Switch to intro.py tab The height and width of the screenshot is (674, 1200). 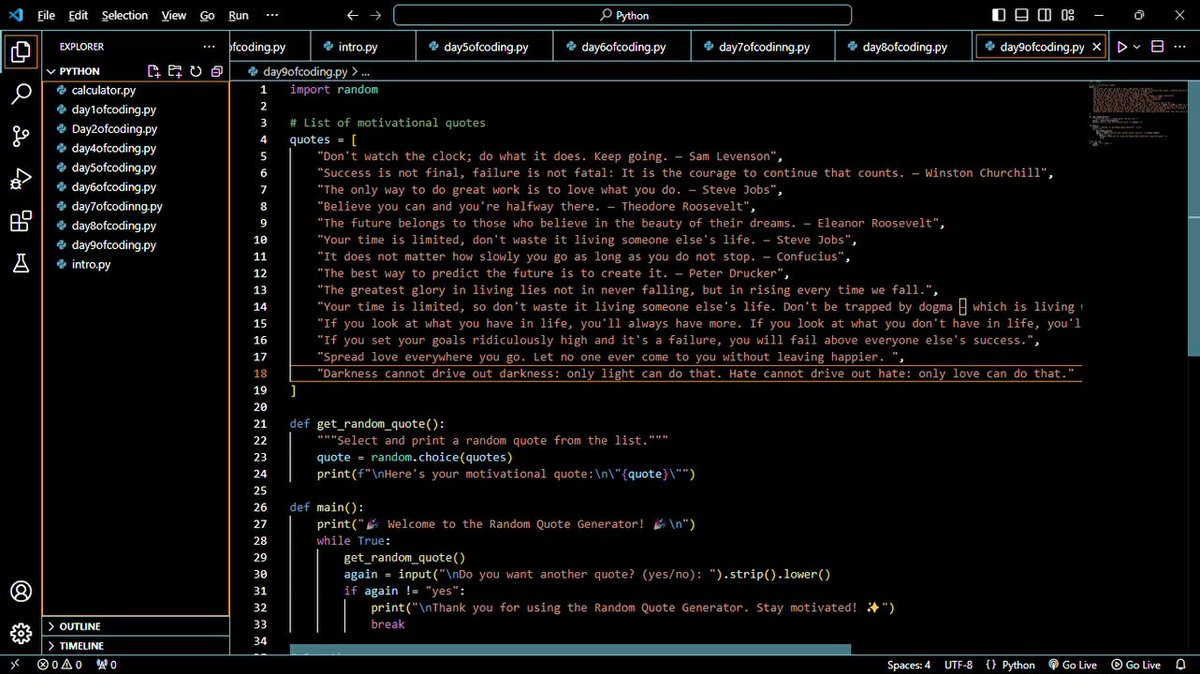click(x=358, y=47)
